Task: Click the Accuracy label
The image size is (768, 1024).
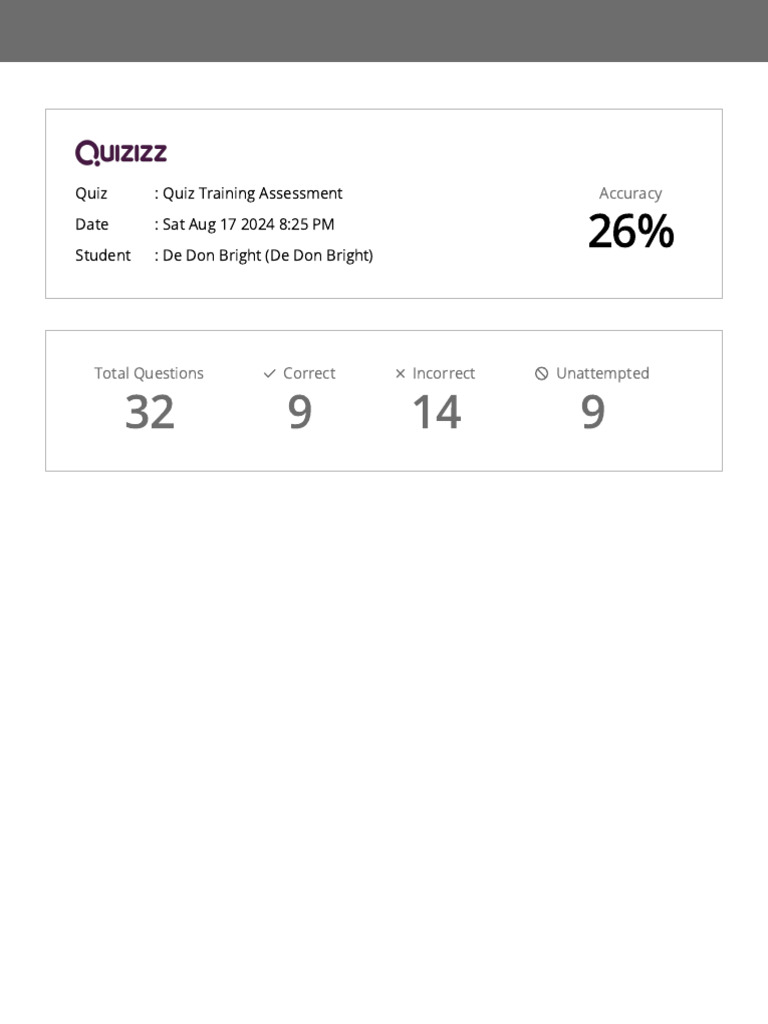Action: (630, 193)
